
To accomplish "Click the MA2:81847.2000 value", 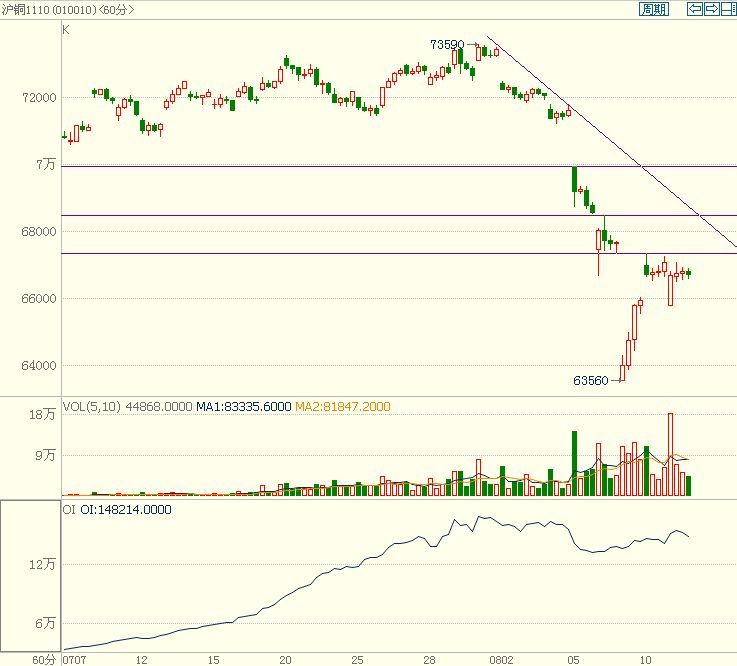I will (343, 407).
